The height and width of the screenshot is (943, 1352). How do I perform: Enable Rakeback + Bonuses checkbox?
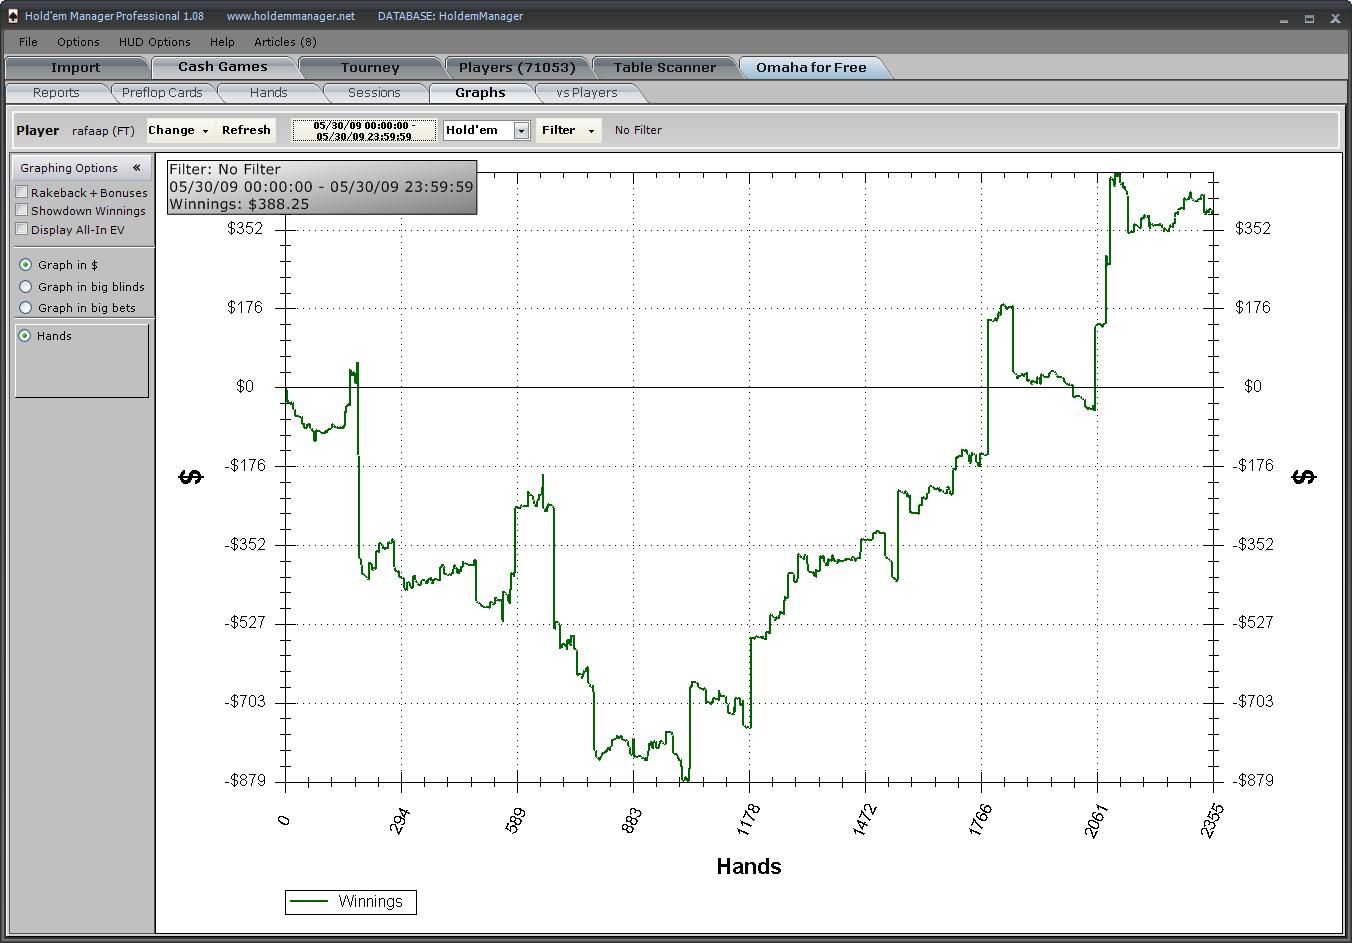[21, 192]
